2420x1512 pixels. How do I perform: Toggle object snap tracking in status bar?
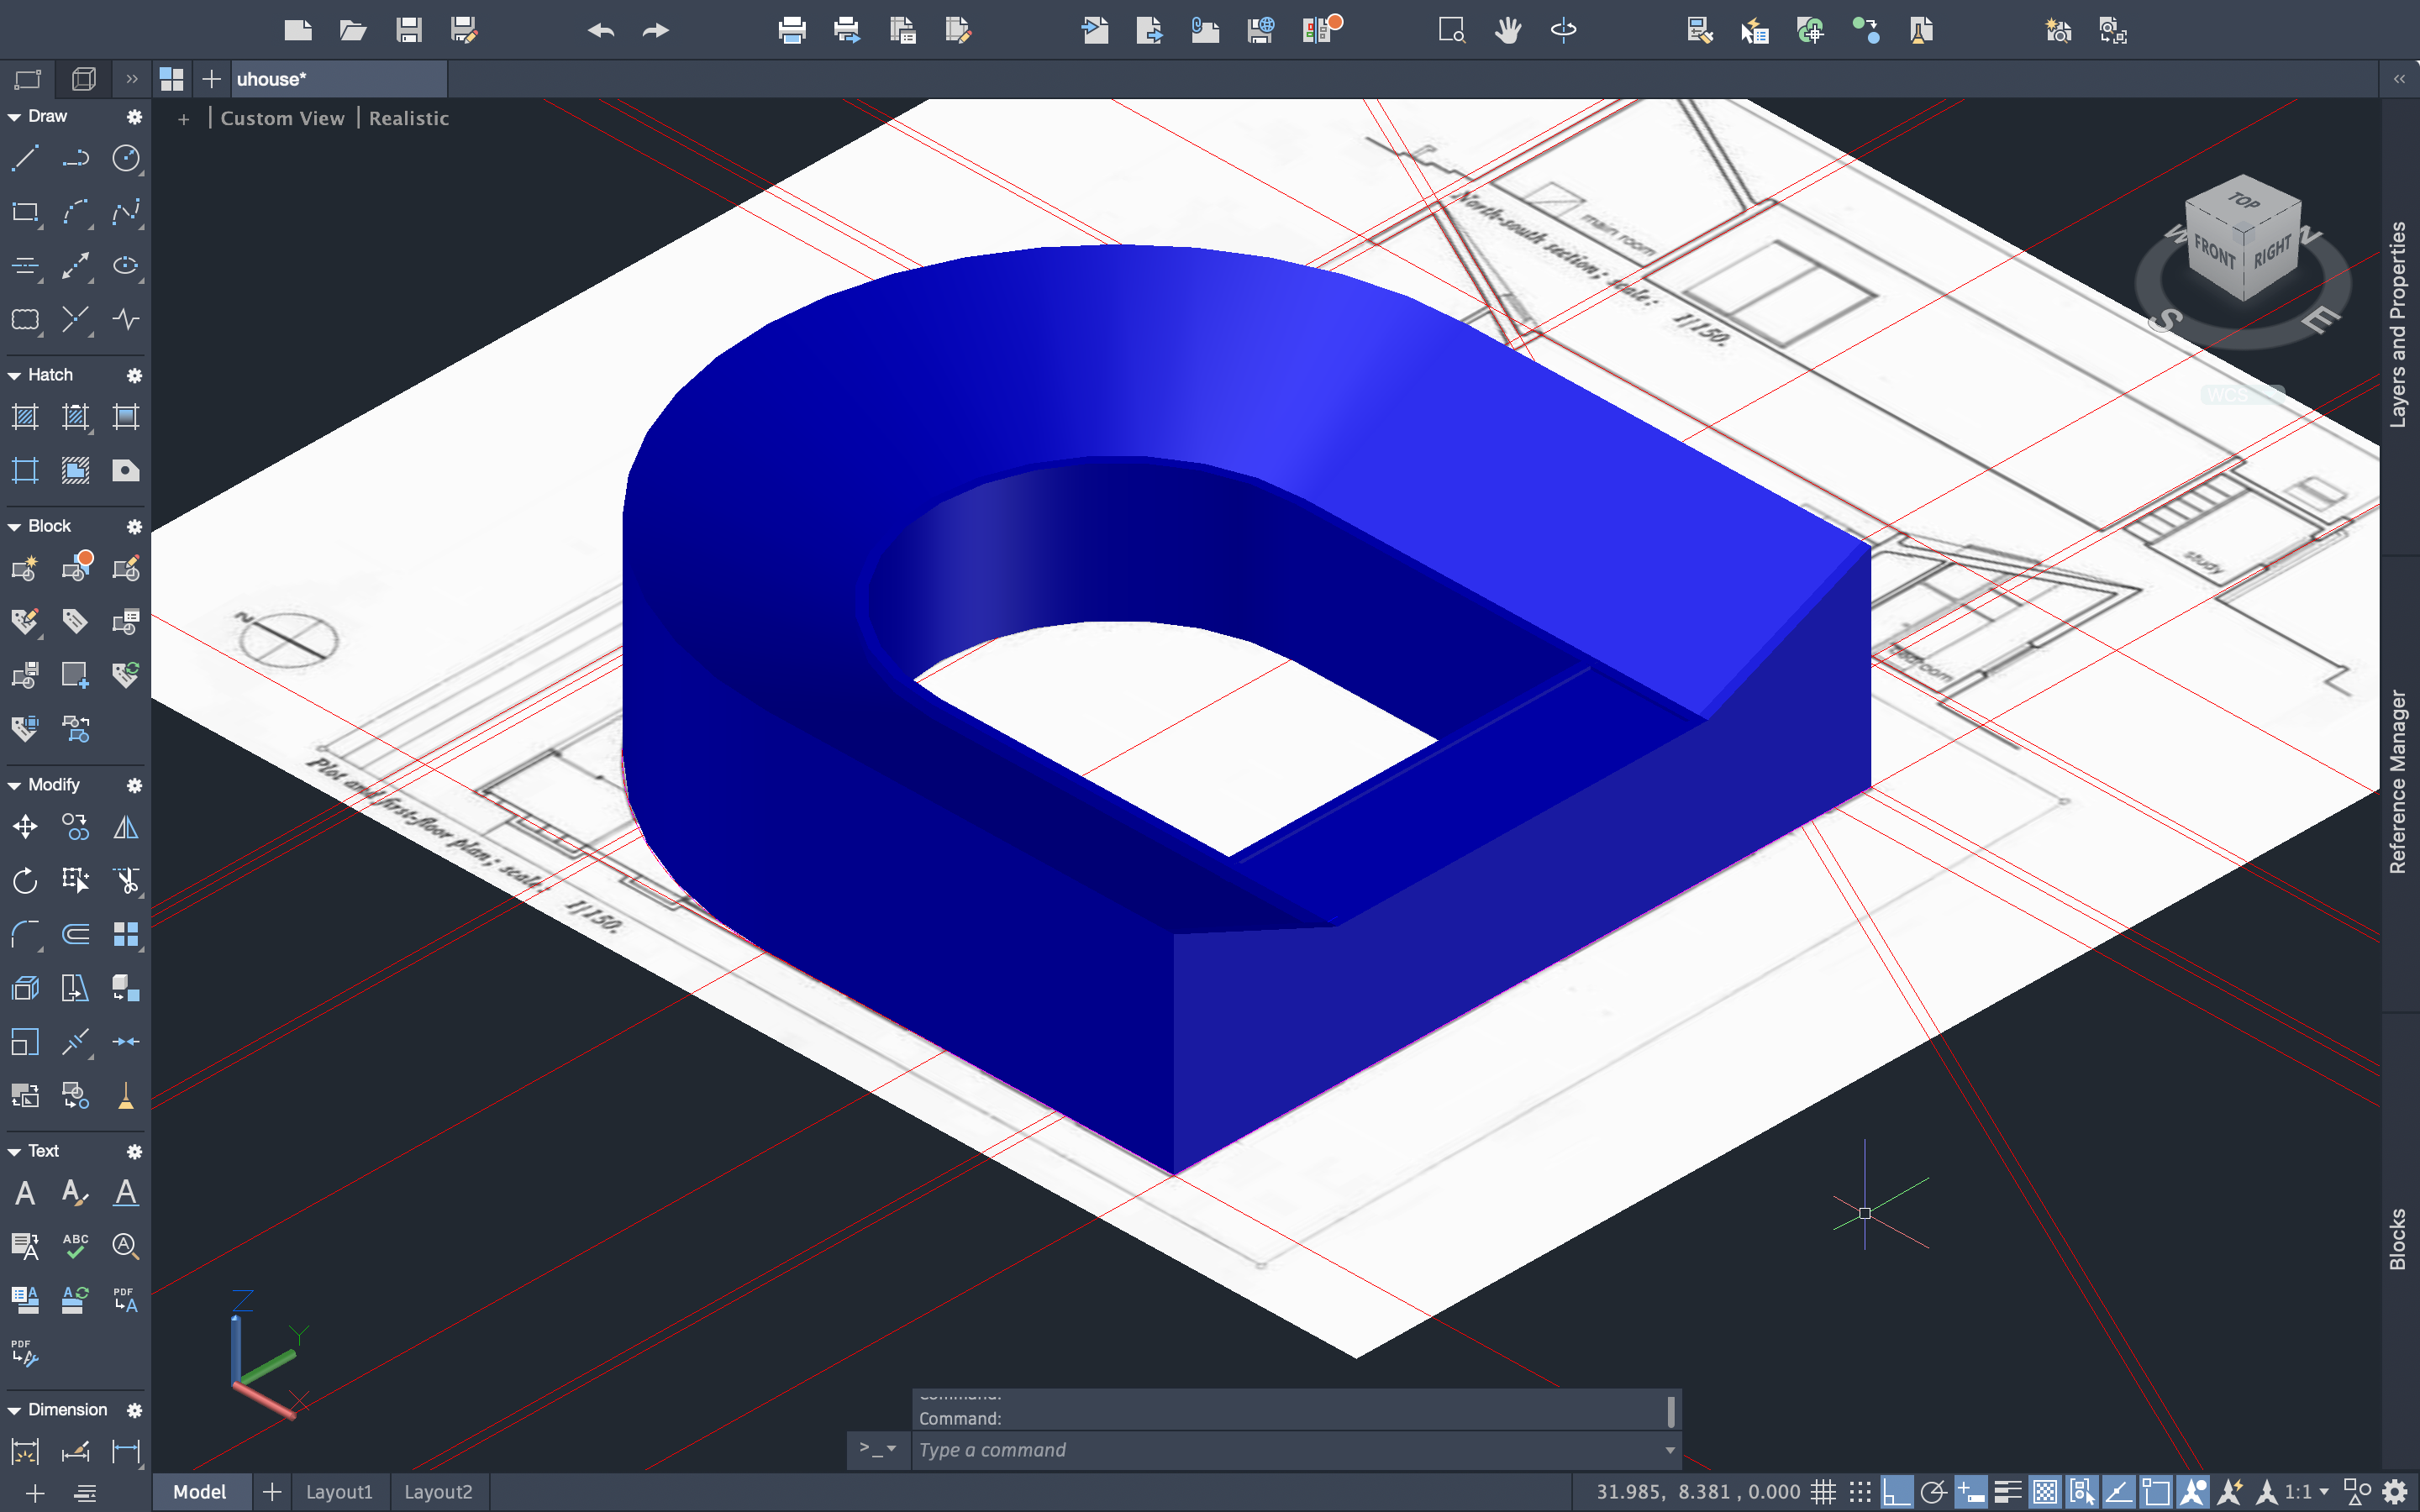coord(2118,1492)
